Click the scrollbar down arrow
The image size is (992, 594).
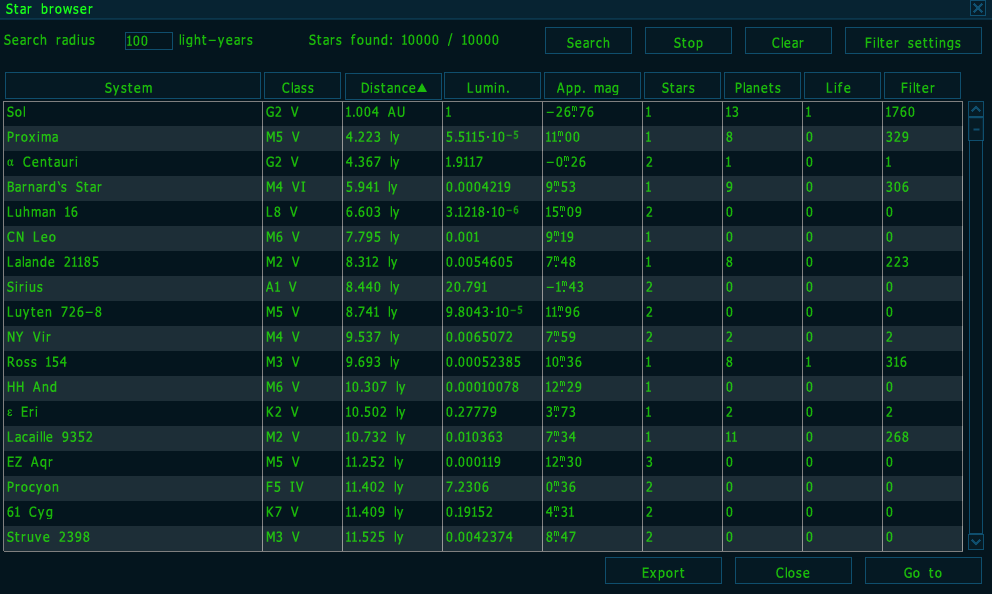point(976,541)
